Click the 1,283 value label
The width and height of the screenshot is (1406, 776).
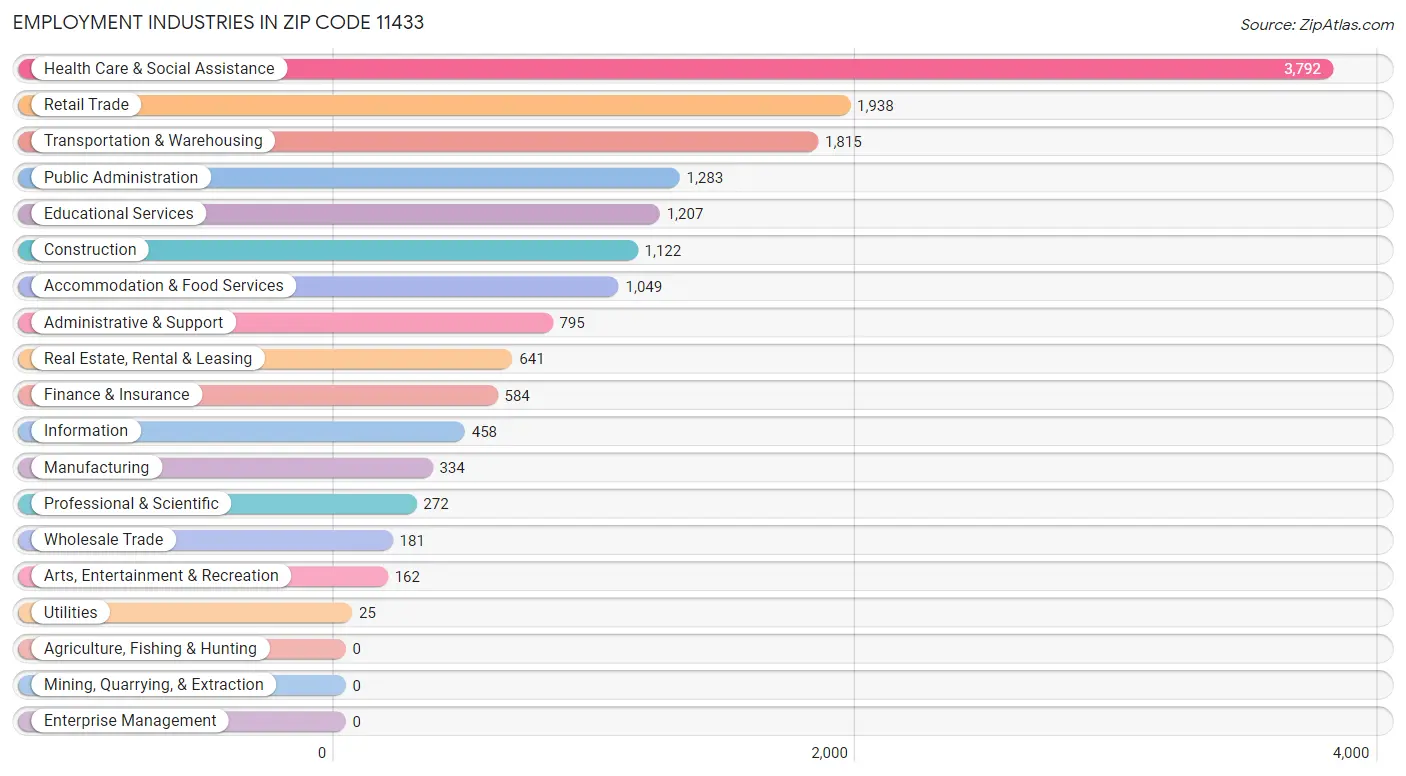[x=704, y=178]
